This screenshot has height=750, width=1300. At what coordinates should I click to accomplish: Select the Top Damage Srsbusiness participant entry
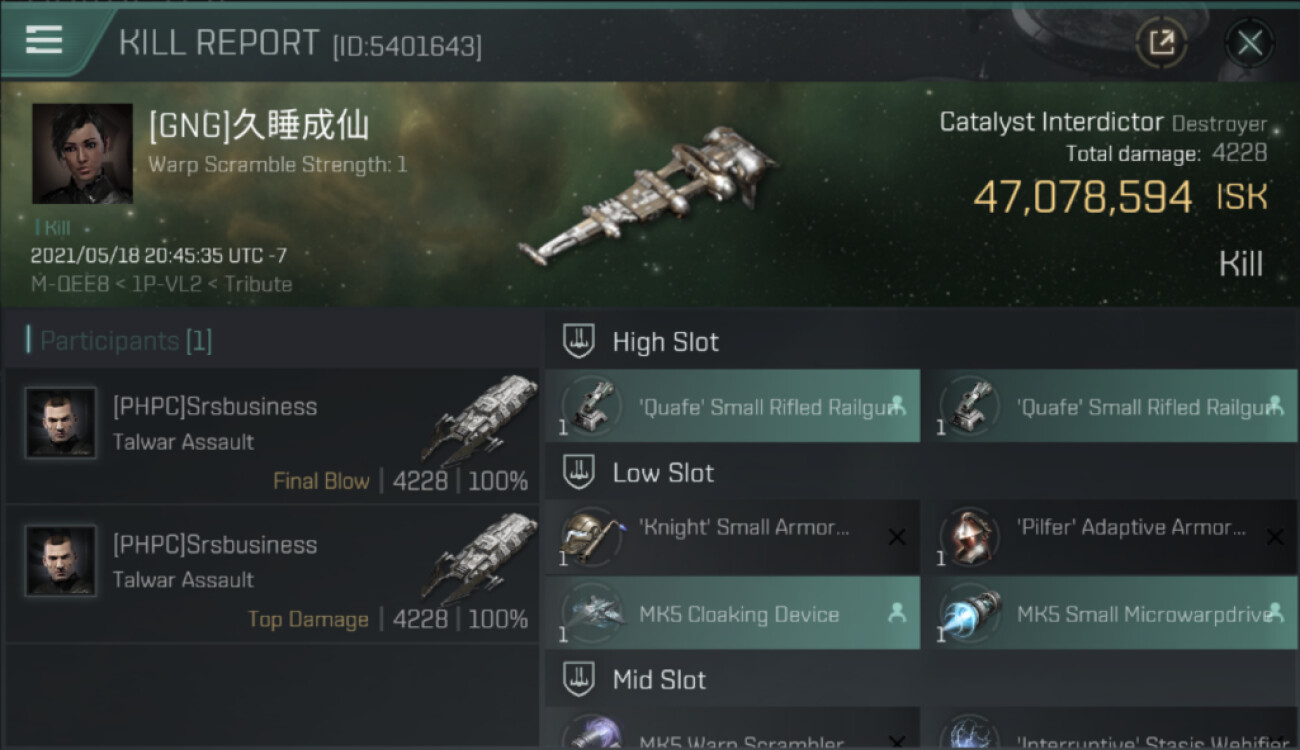tap(272, 574)
